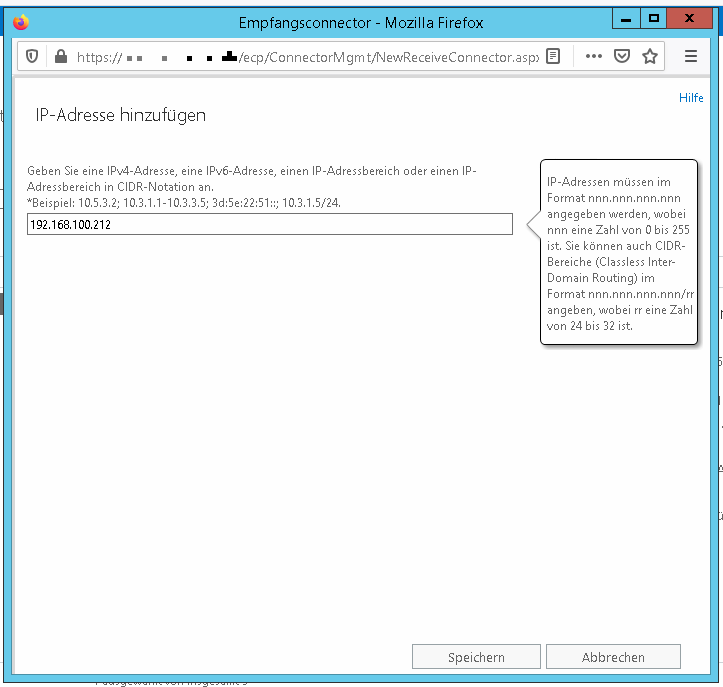Viewport: 723px width, 687px height.
Task: Click the window title 'Empfangsconnector - Mozilla Firefox'
Action: tap(361, 22)
